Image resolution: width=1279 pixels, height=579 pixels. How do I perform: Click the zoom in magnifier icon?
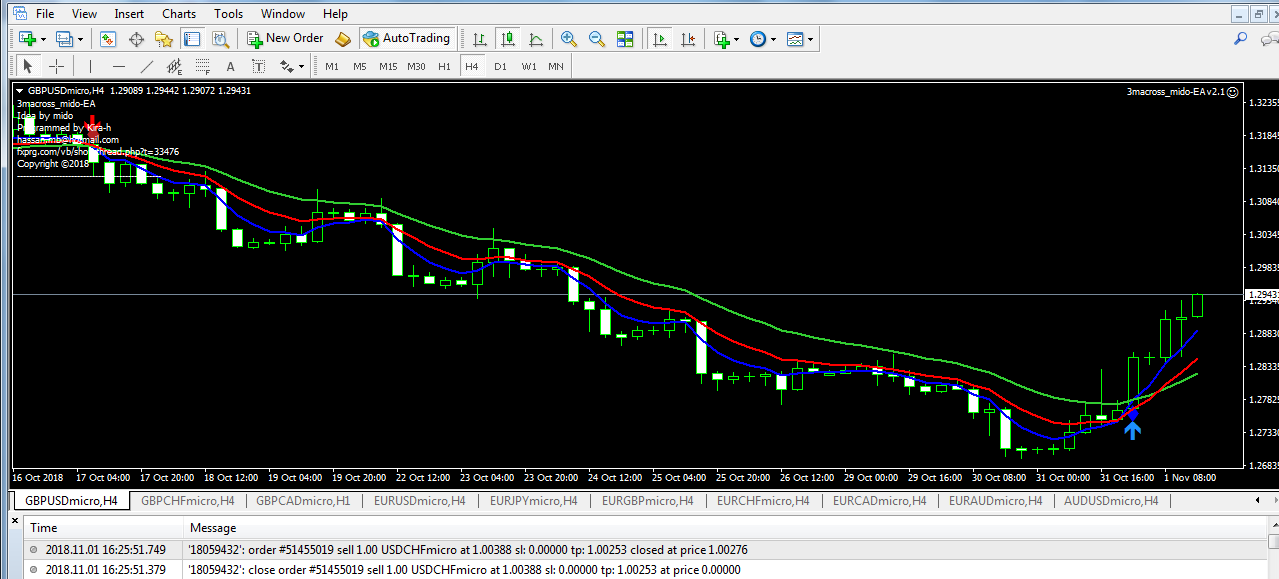pos(569,39)
